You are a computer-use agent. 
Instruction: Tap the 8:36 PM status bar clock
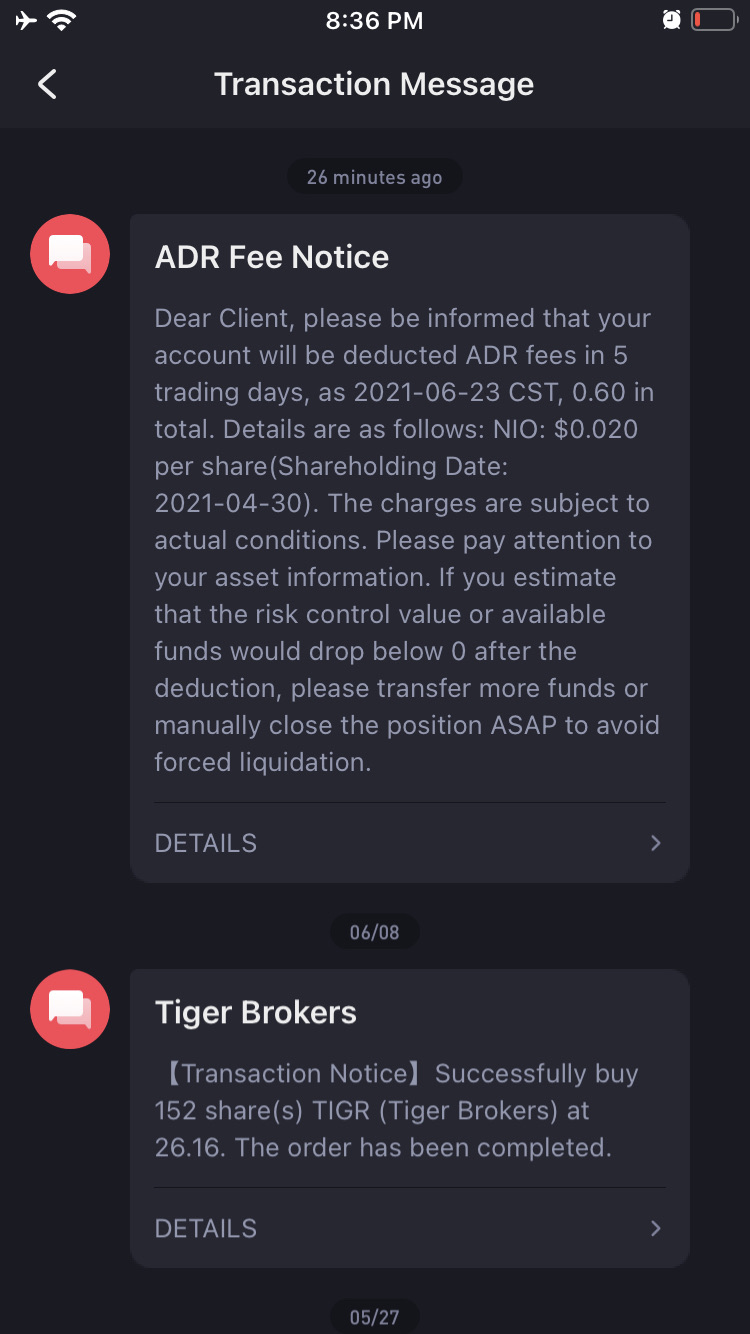(x=374, y=20)
